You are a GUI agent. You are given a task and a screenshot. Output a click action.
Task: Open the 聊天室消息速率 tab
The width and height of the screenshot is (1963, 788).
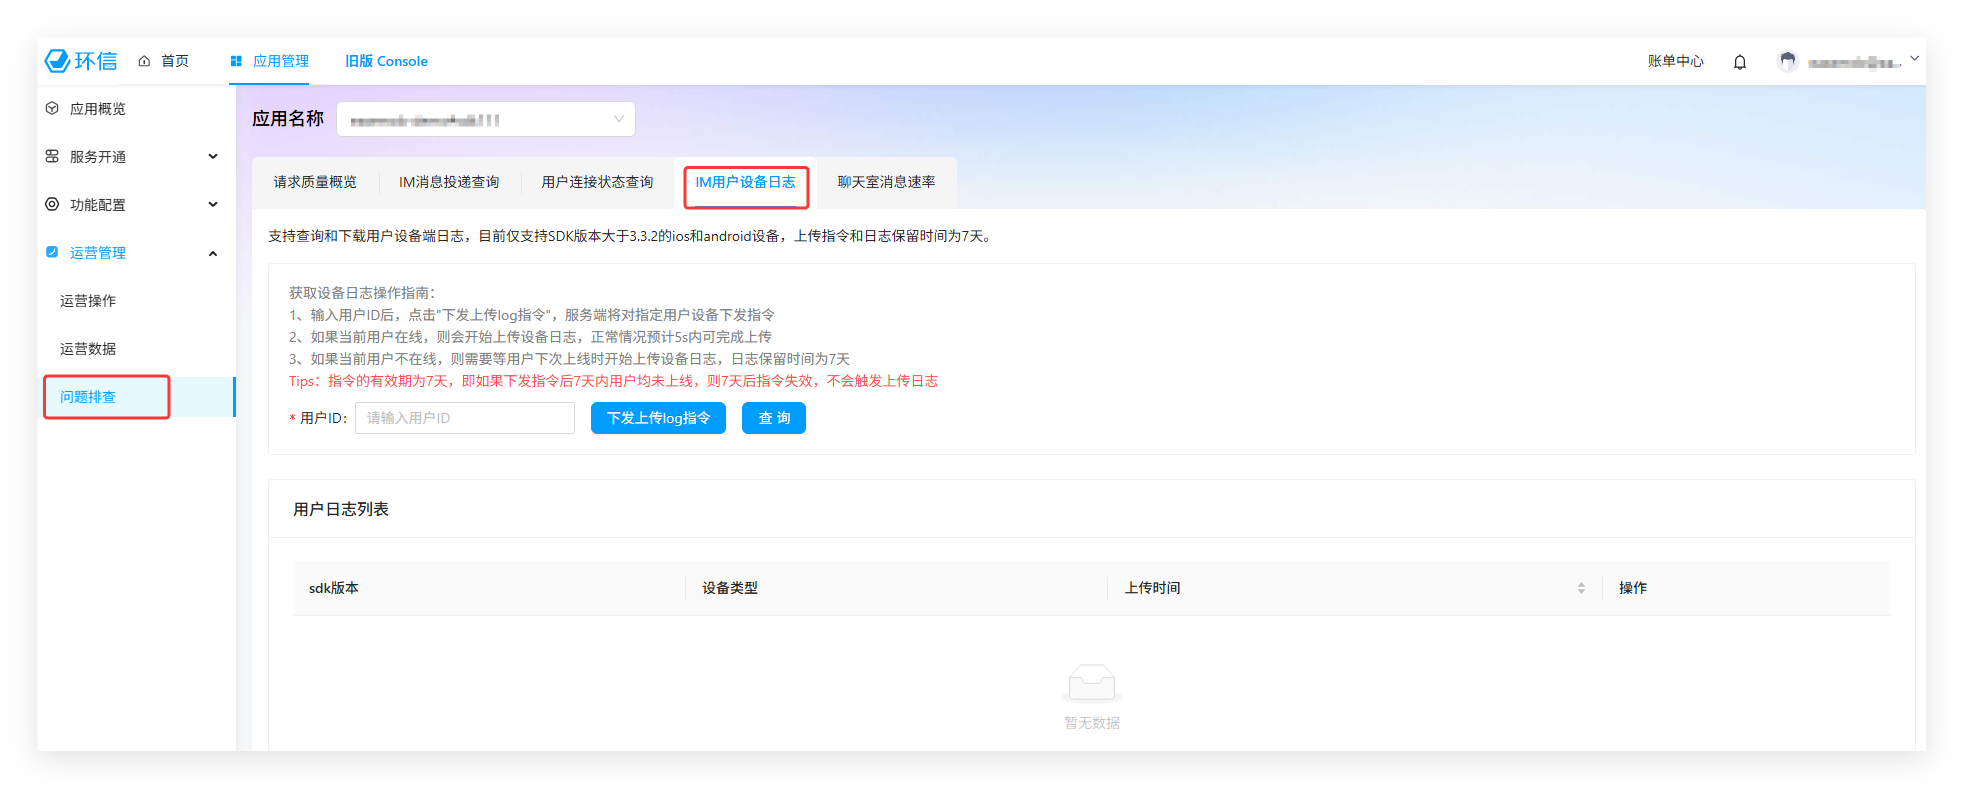[x=886, y=182]
